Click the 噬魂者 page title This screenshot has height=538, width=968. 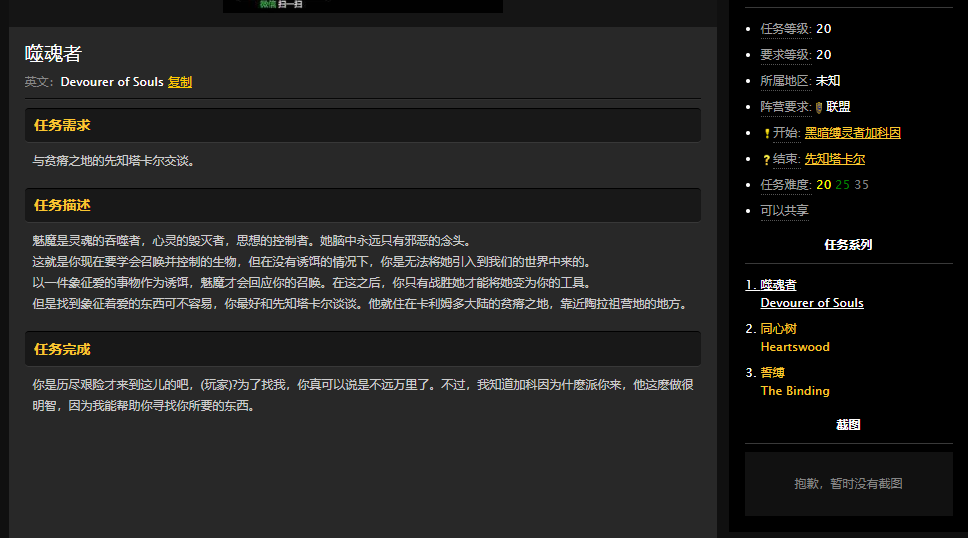click(x=53, y=54)
